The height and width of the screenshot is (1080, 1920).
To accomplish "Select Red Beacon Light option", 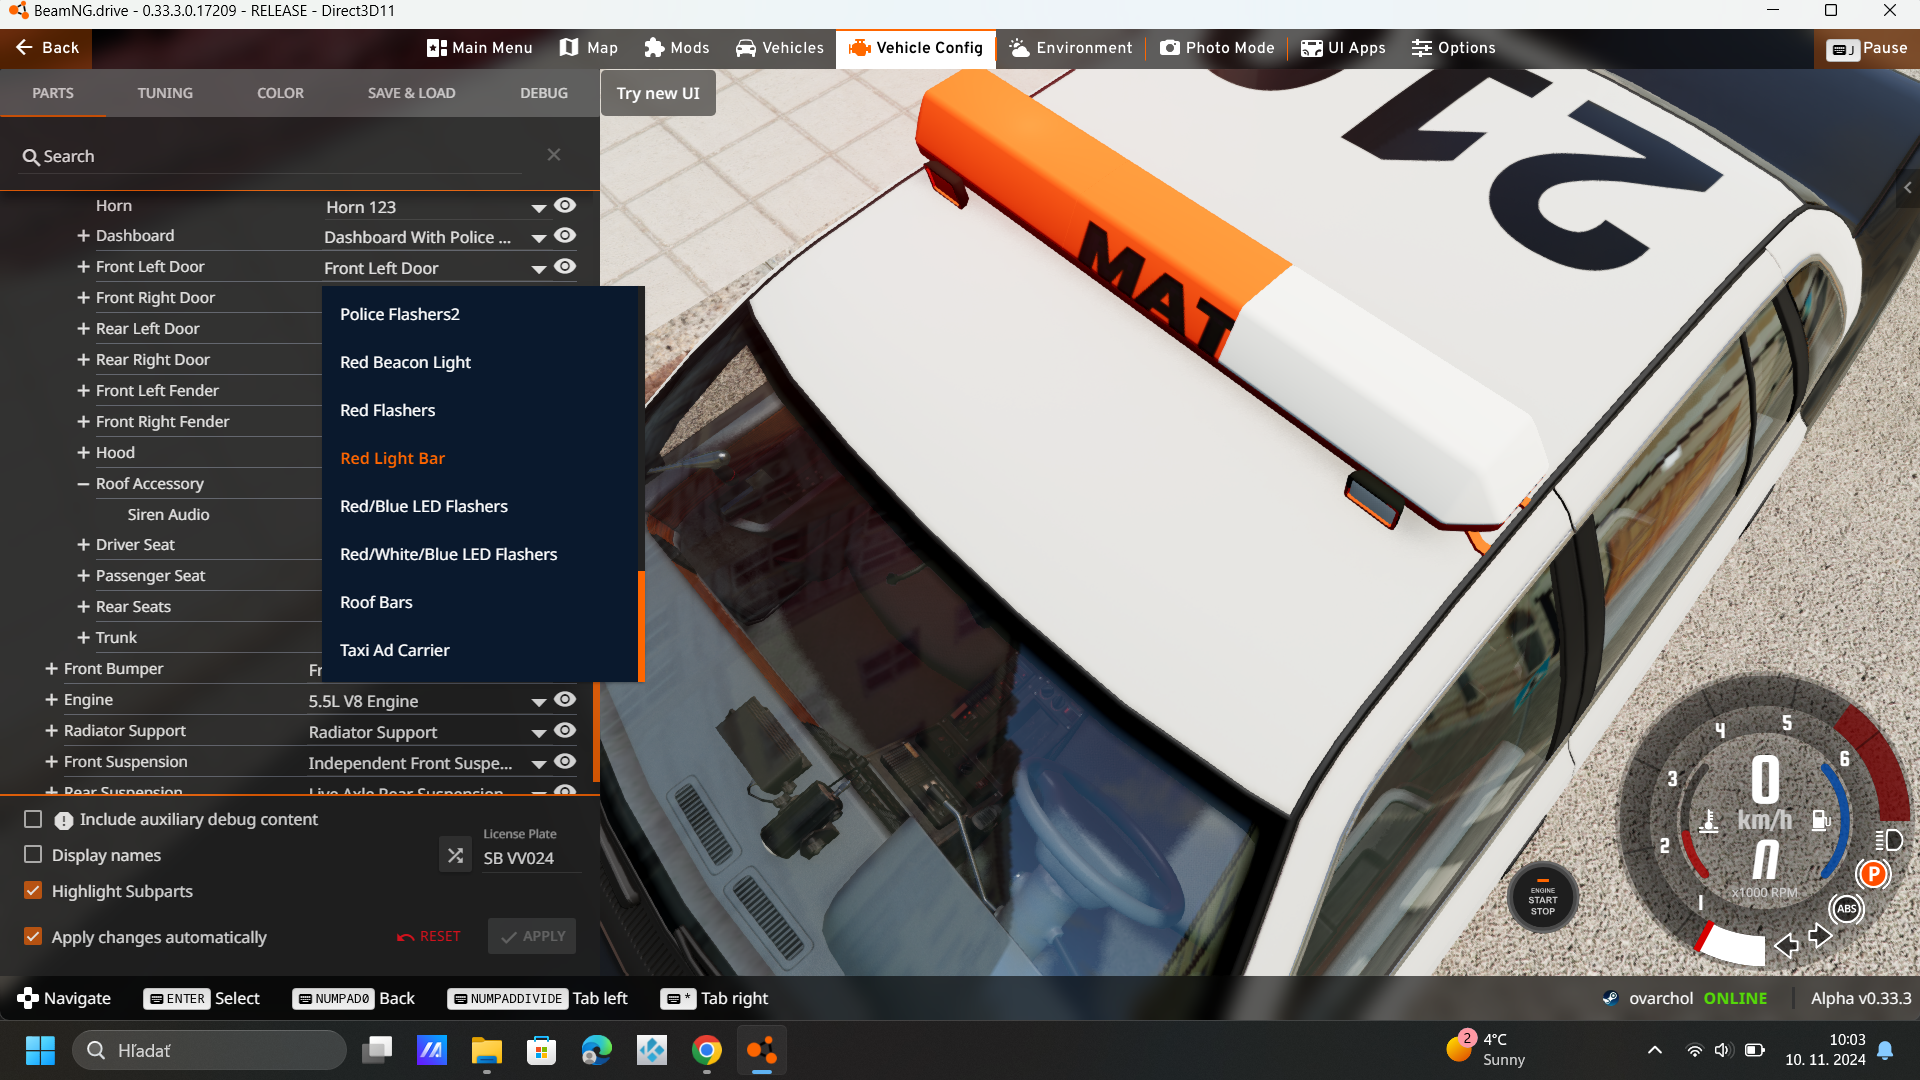I will pos(480,362).
